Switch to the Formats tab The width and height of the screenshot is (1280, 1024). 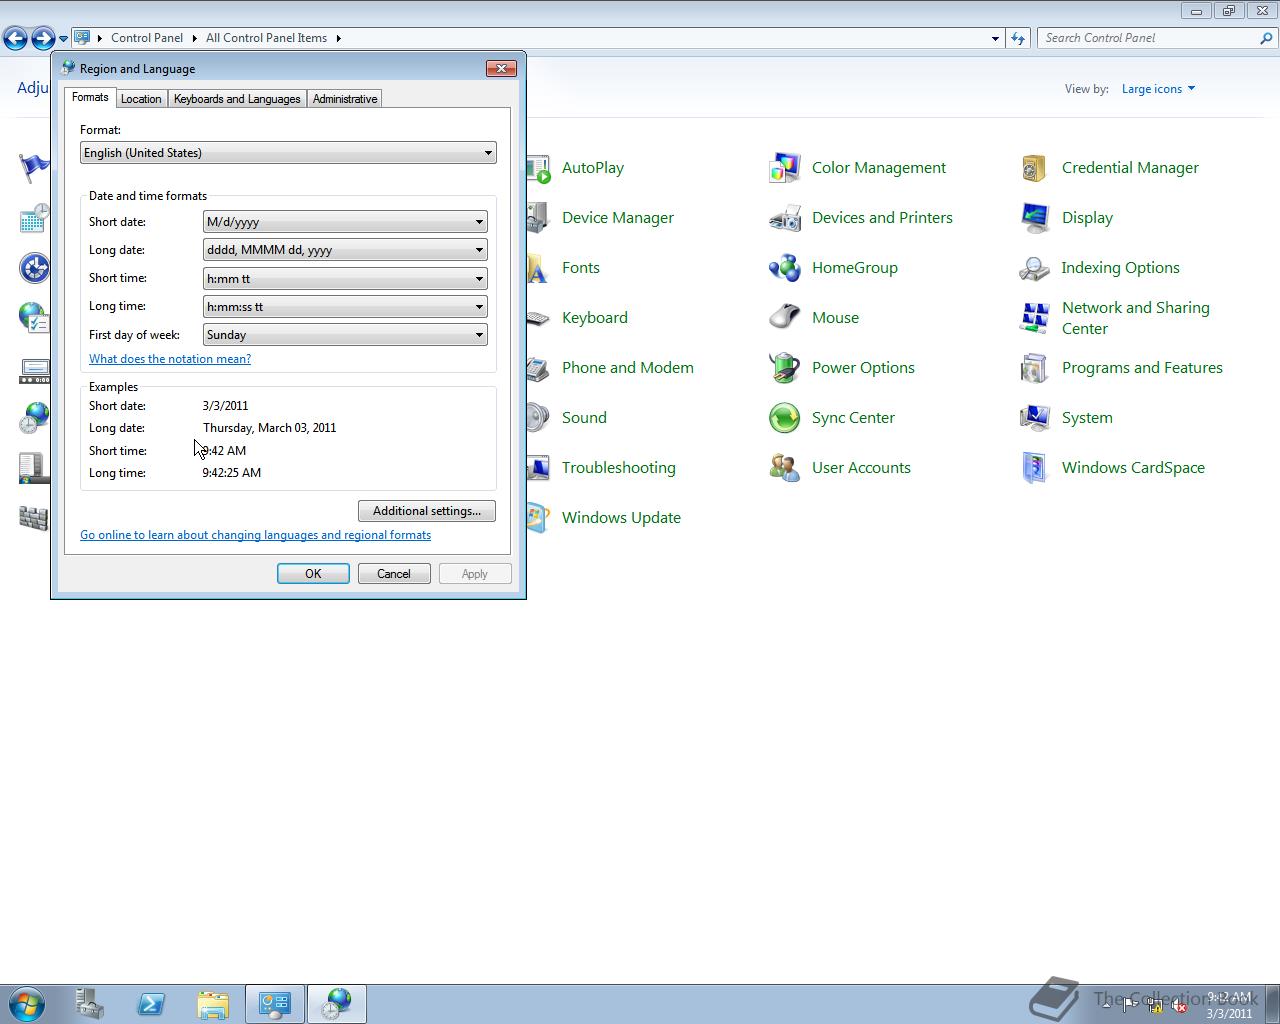90,97
